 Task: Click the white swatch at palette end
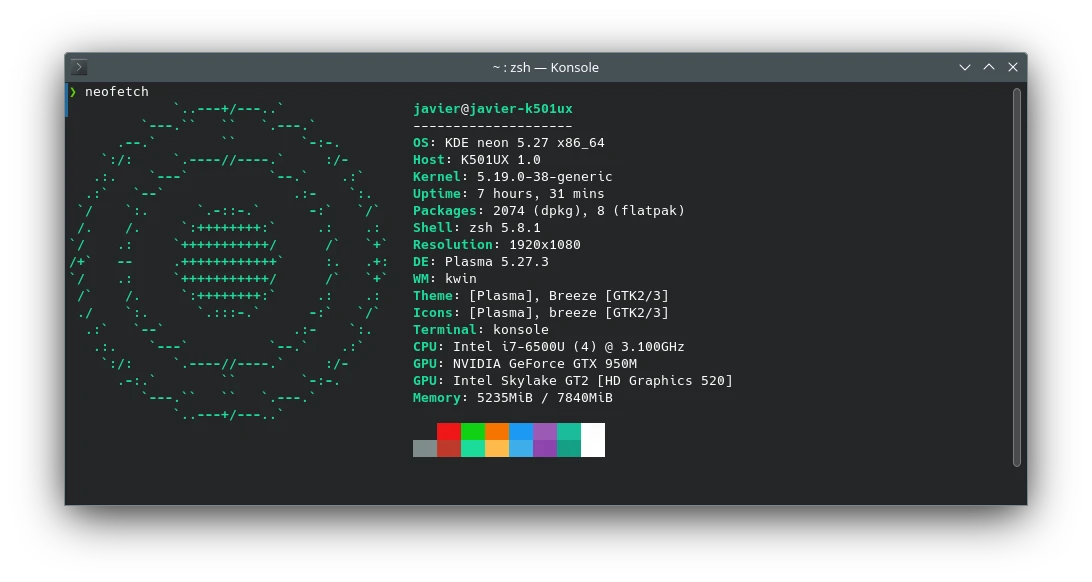pyautogui.click(x=593, y=440)
